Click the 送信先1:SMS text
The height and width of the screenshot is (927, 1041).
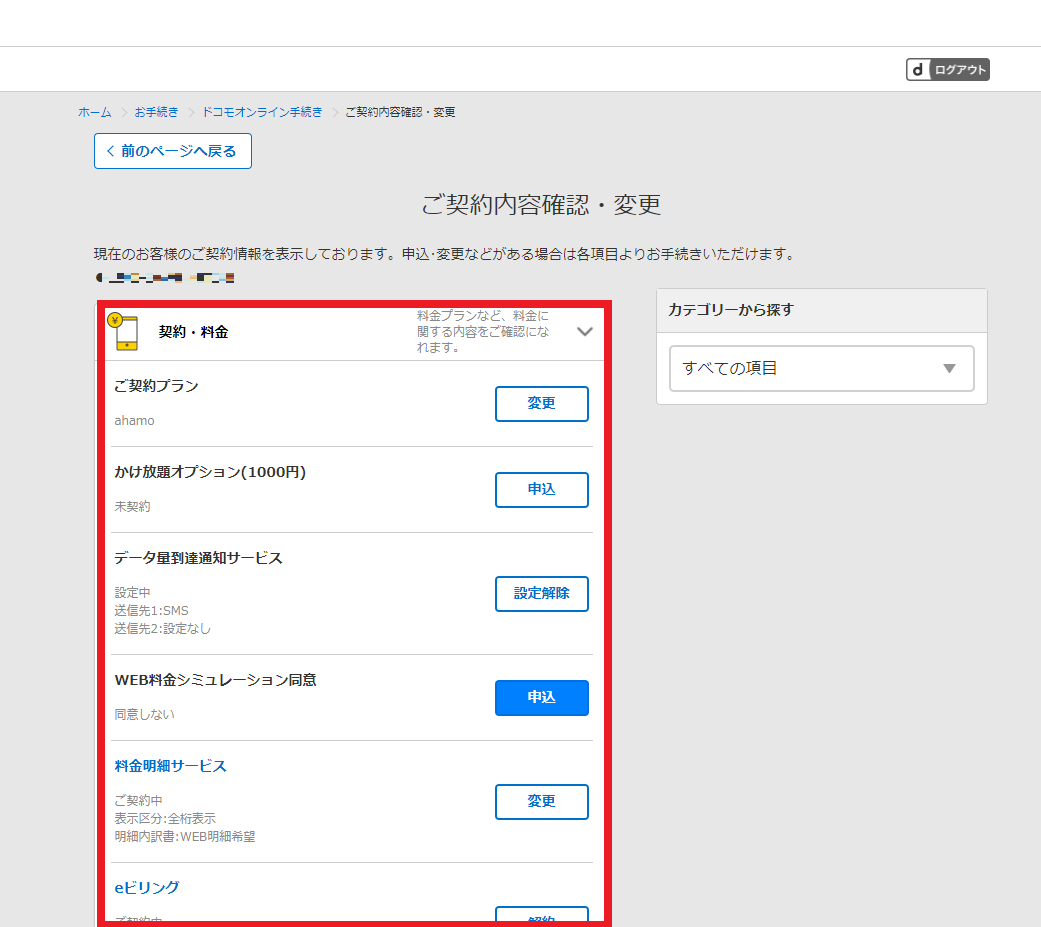(x=151, y=611)
